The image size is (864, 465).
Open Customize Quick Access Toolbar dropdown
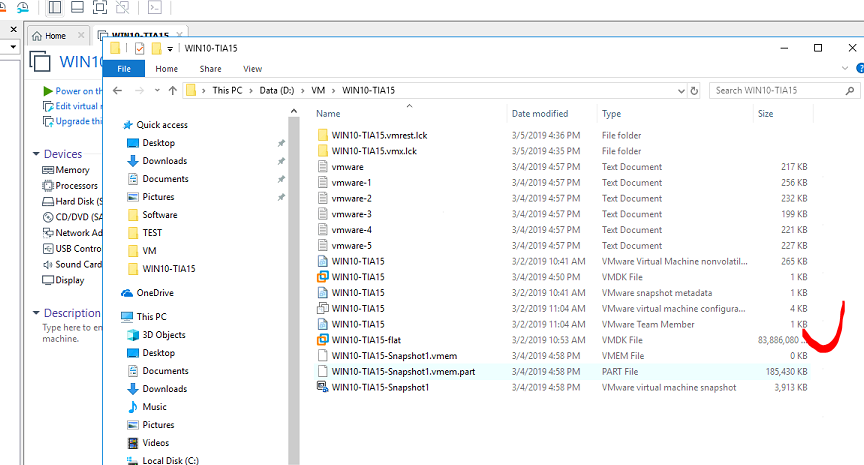coord(170,48)
